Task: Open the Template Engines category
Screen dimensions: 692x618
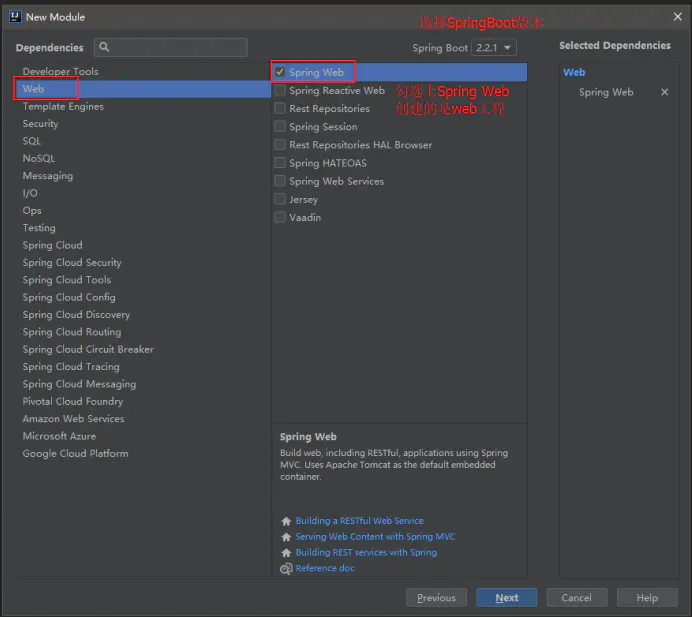Action: pyautogui.click(x=63, y=106)
